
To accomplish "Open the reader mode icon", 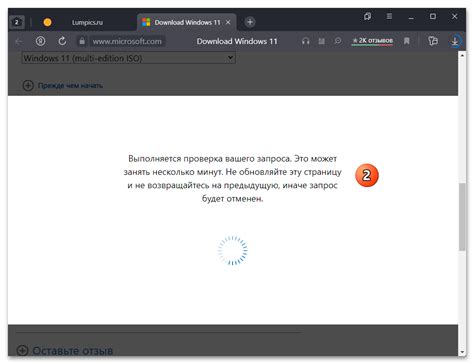I will coord(321,41).
